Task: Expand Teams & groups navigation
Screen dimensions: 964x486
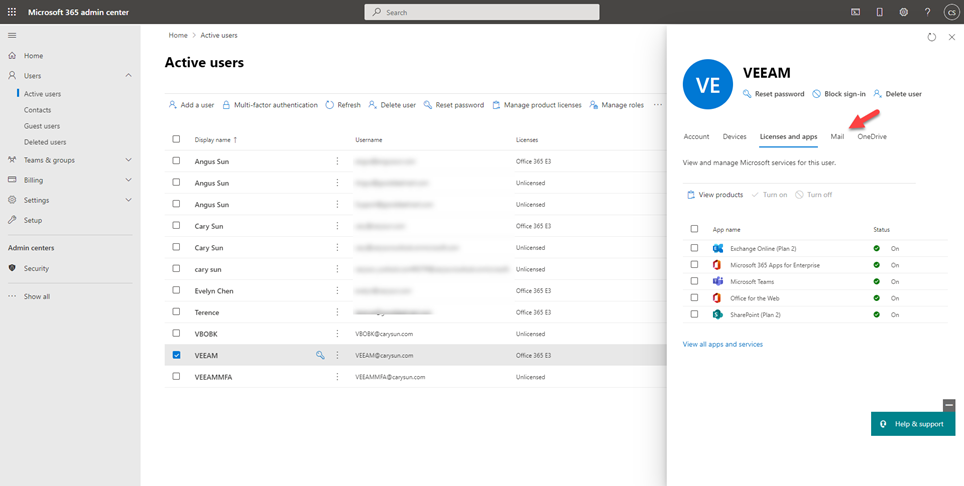Action: tap(128, 160)
